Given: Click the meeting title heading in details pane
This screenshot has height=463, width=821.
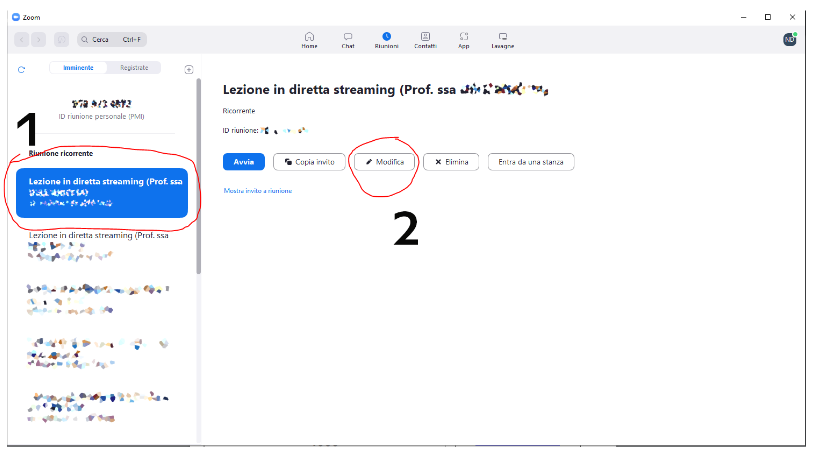Looking at the screenshot, I should (x=385, y=90).
